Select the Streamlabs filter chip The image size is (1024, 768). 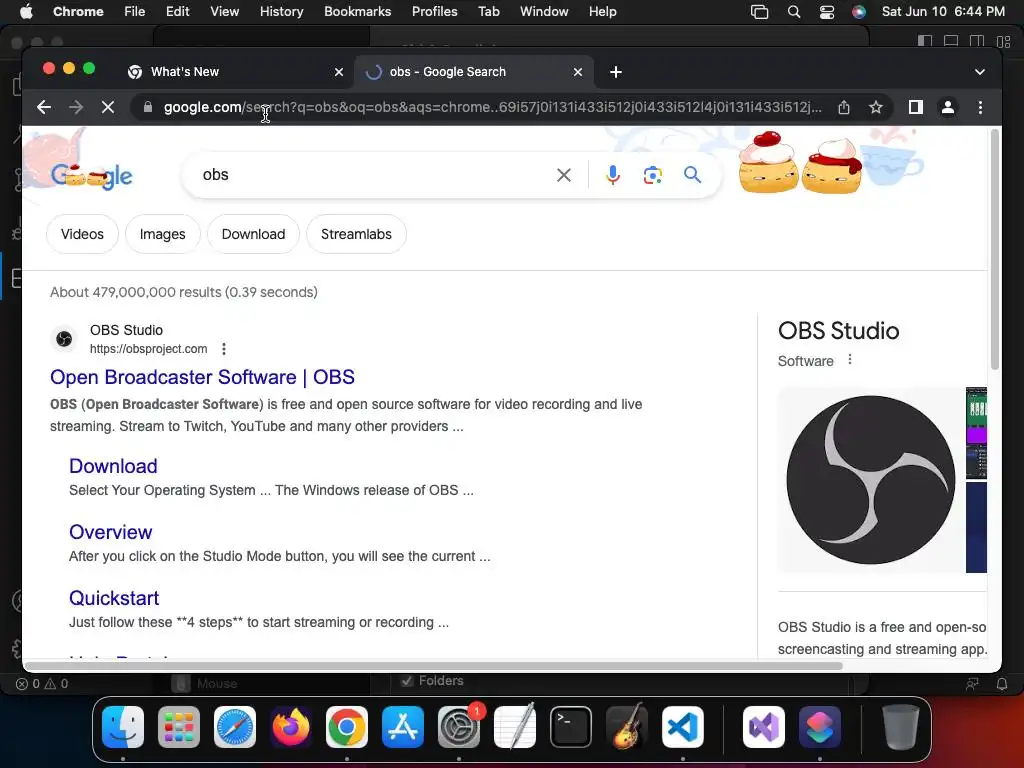click(x=356, y=234)
